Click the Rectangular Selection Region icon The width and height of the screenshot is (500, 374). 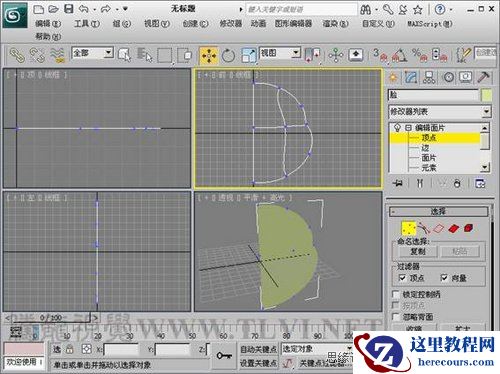pos(165,55)
